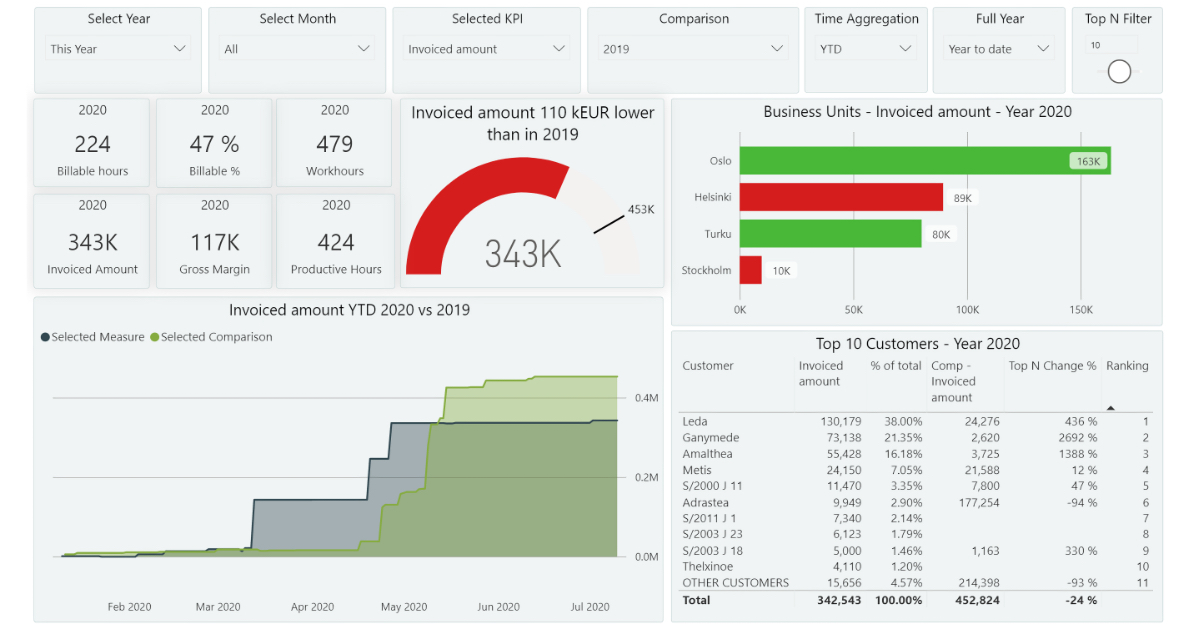
Task: Click the Ranking column sort arrow
Action: (x=1110, y=407)
